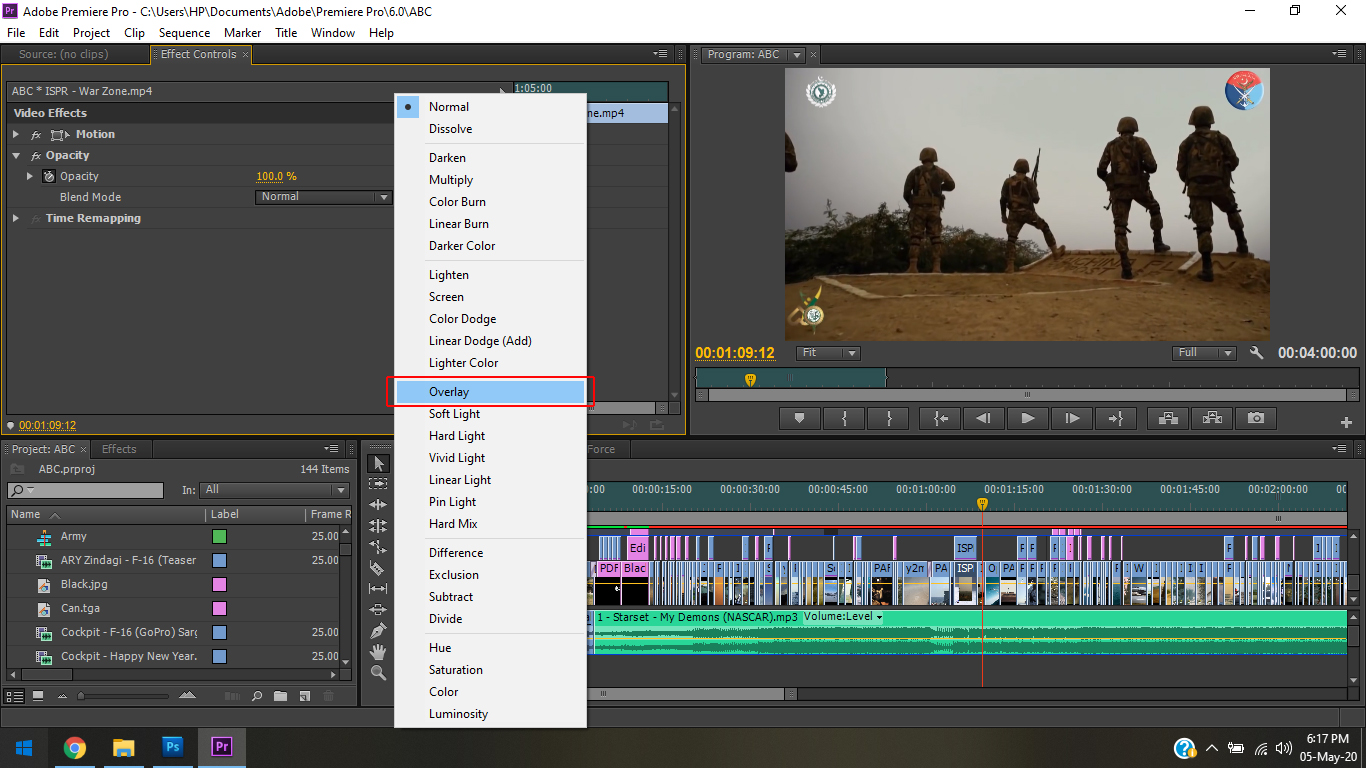Select the Track Select tool

pyautogui.click(x=378, y=484)
